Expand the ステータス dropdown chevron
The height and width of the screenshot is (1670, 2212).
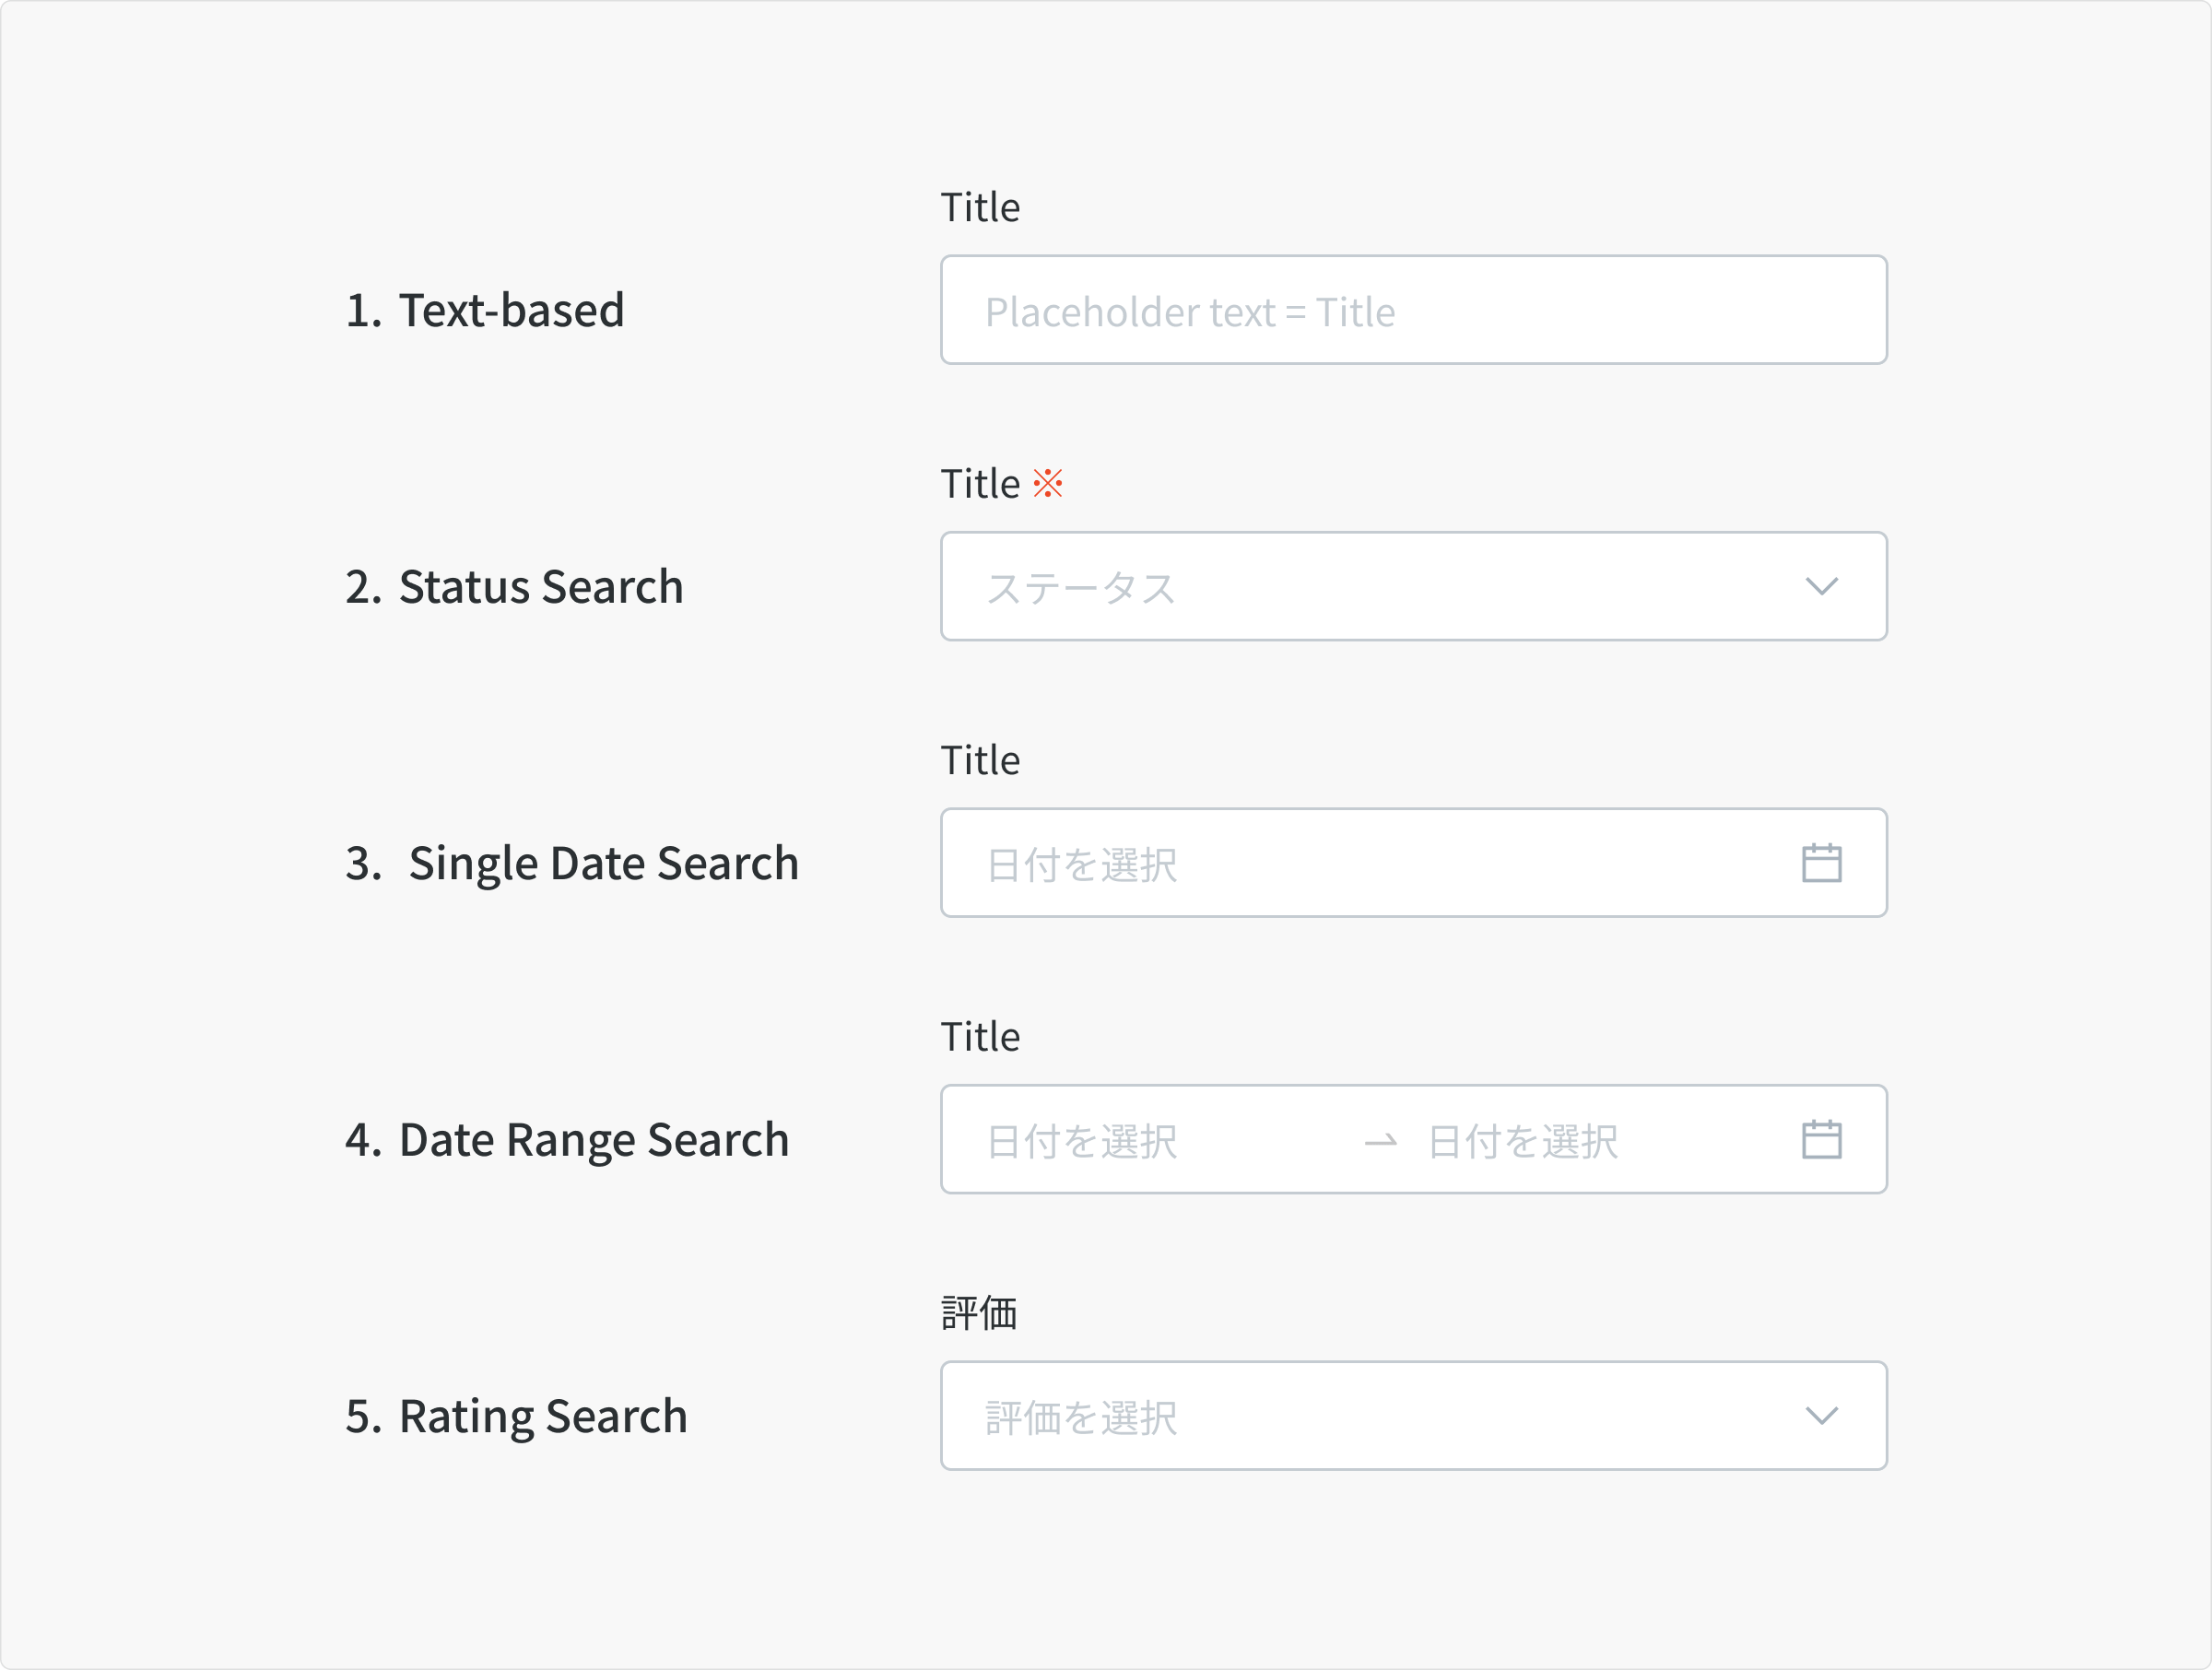click(x=1822, y=587)
